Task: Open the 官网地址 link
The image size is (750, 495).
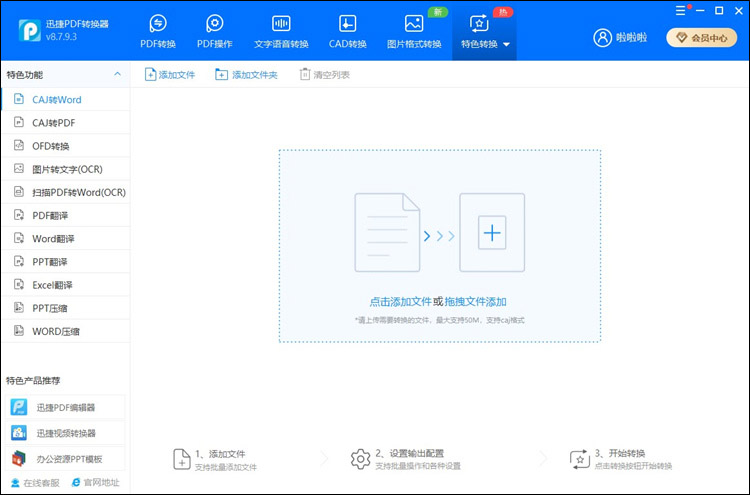Action: pyautogui.click(x=96, y=483)
